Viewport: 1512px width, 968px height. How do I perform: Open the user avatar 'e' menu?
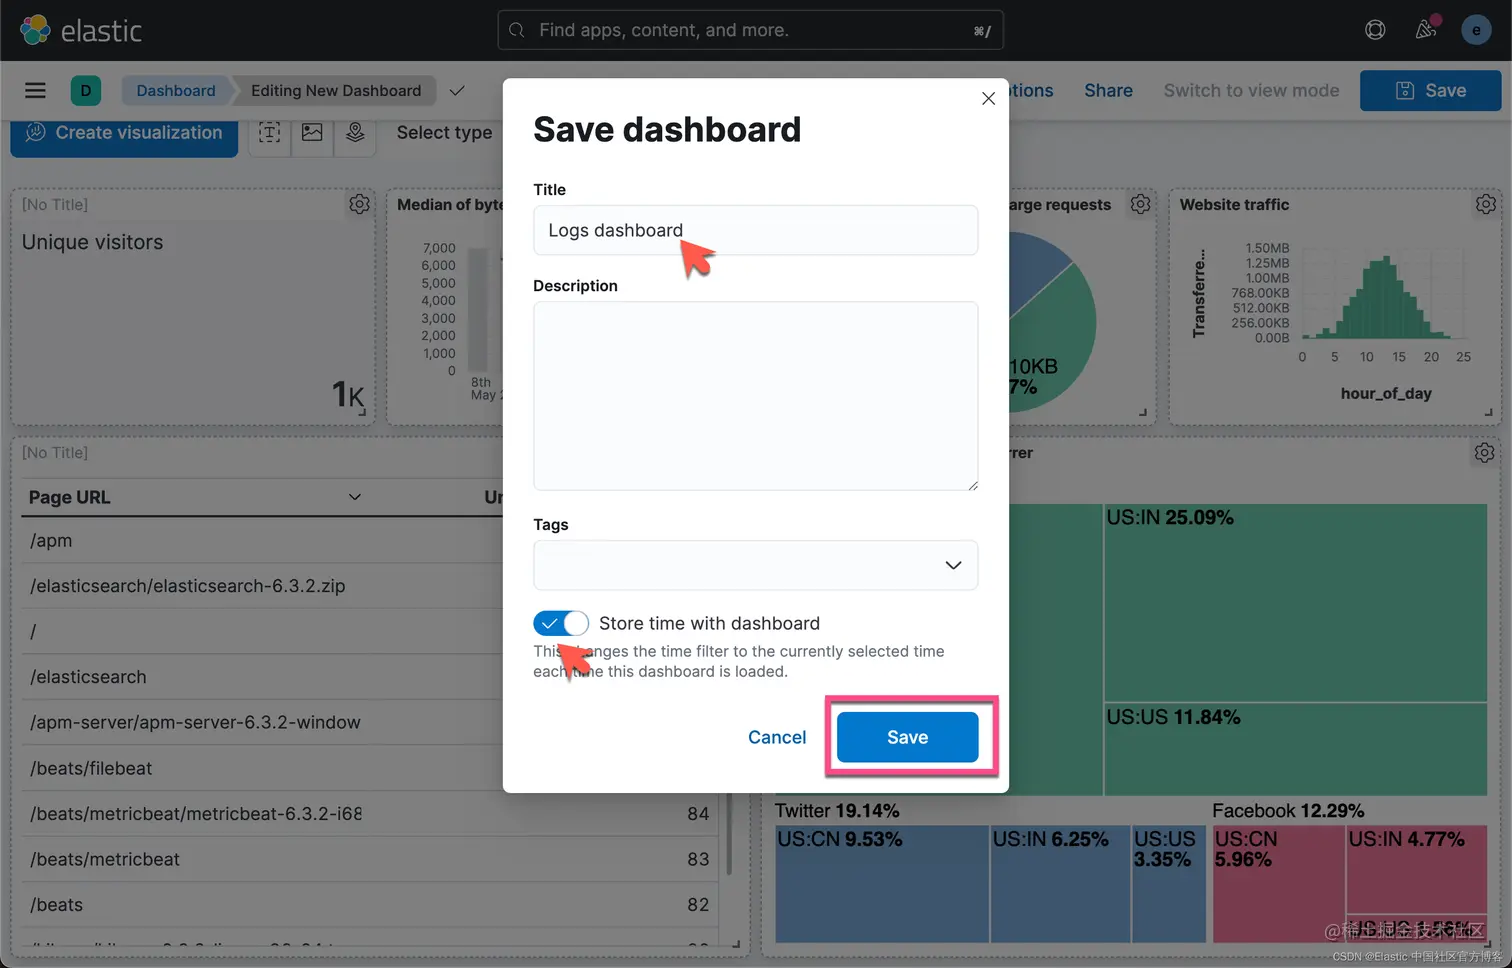coord(1476,30)
